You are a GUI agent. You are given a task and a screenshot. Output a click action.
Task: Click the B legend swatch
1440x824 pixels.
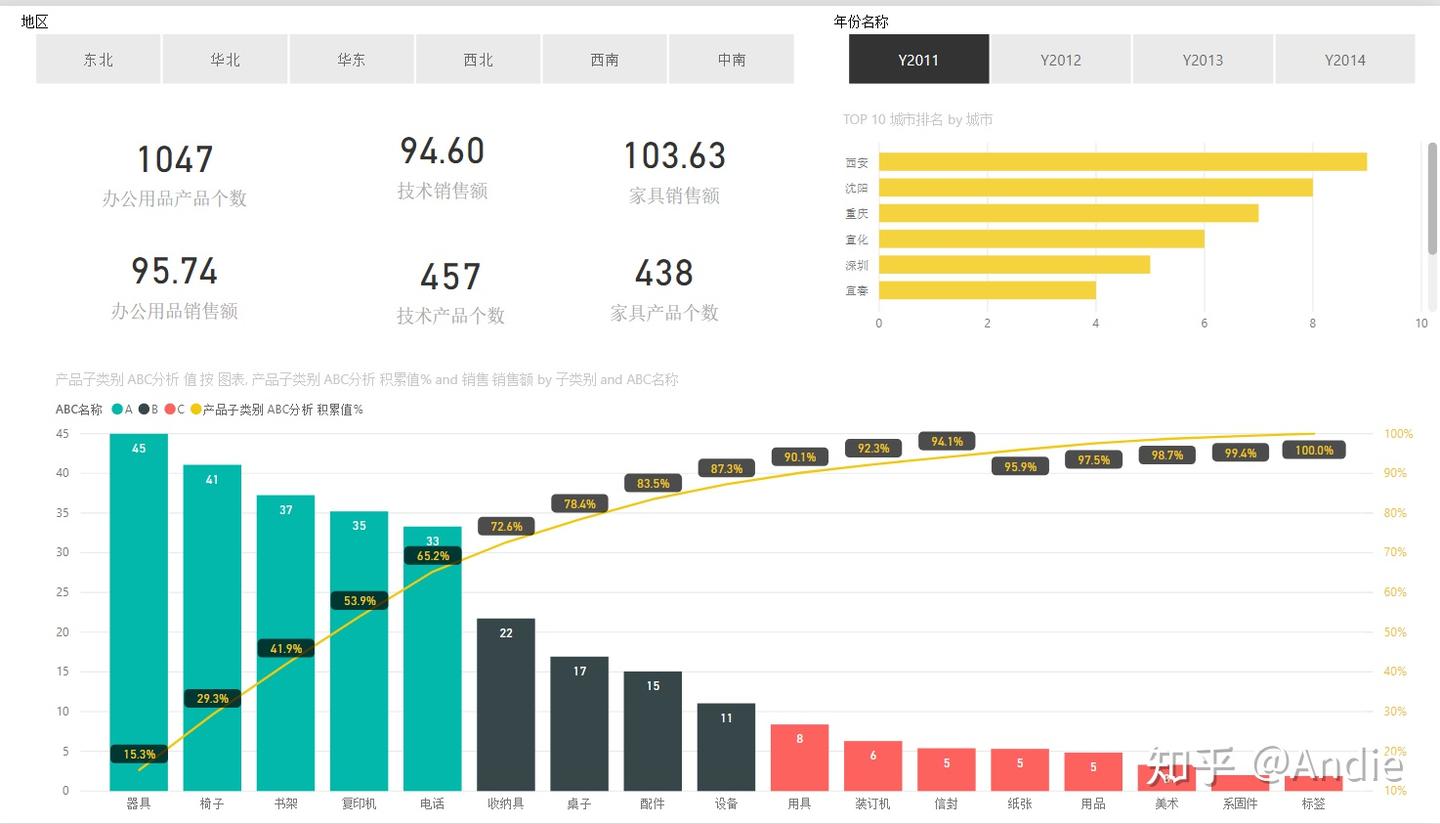point(144,409)
